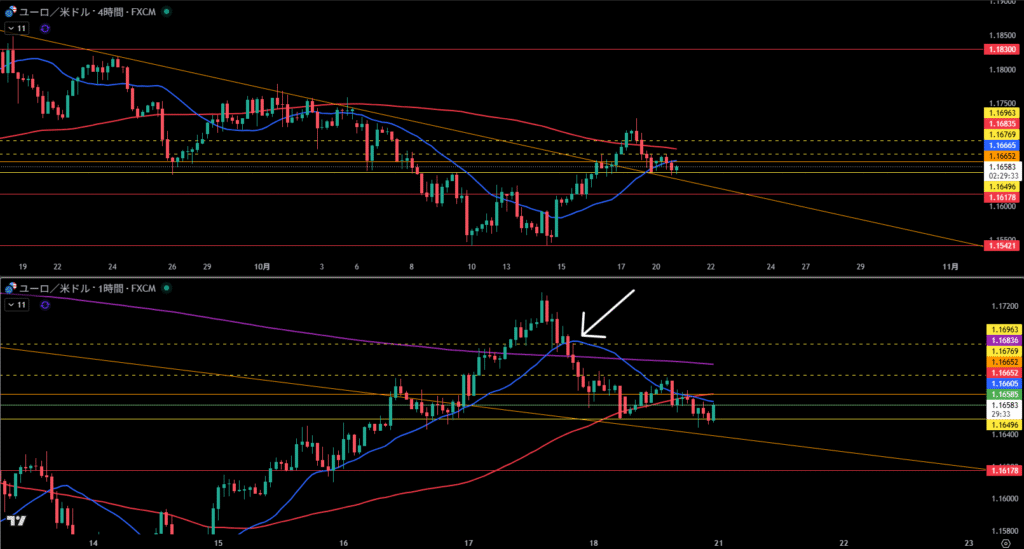
Task: Expand the 11 indicators legend on the 4-hour chart
Action: pyautogui.click(x=17, y=29)
